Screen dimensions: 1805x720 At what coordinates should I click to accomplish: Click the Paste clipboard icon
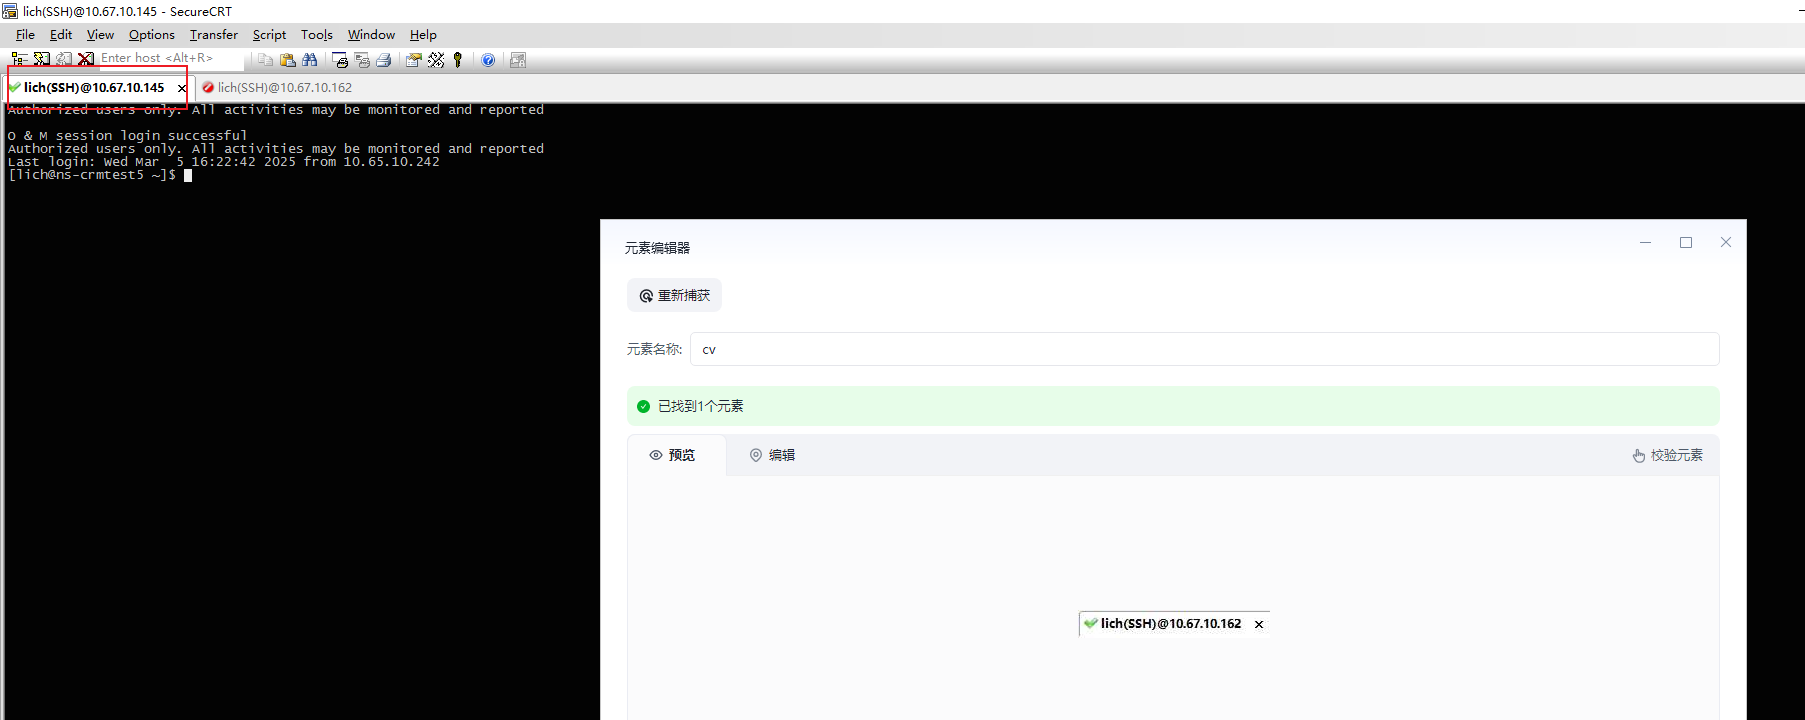(x=288, y=60)
